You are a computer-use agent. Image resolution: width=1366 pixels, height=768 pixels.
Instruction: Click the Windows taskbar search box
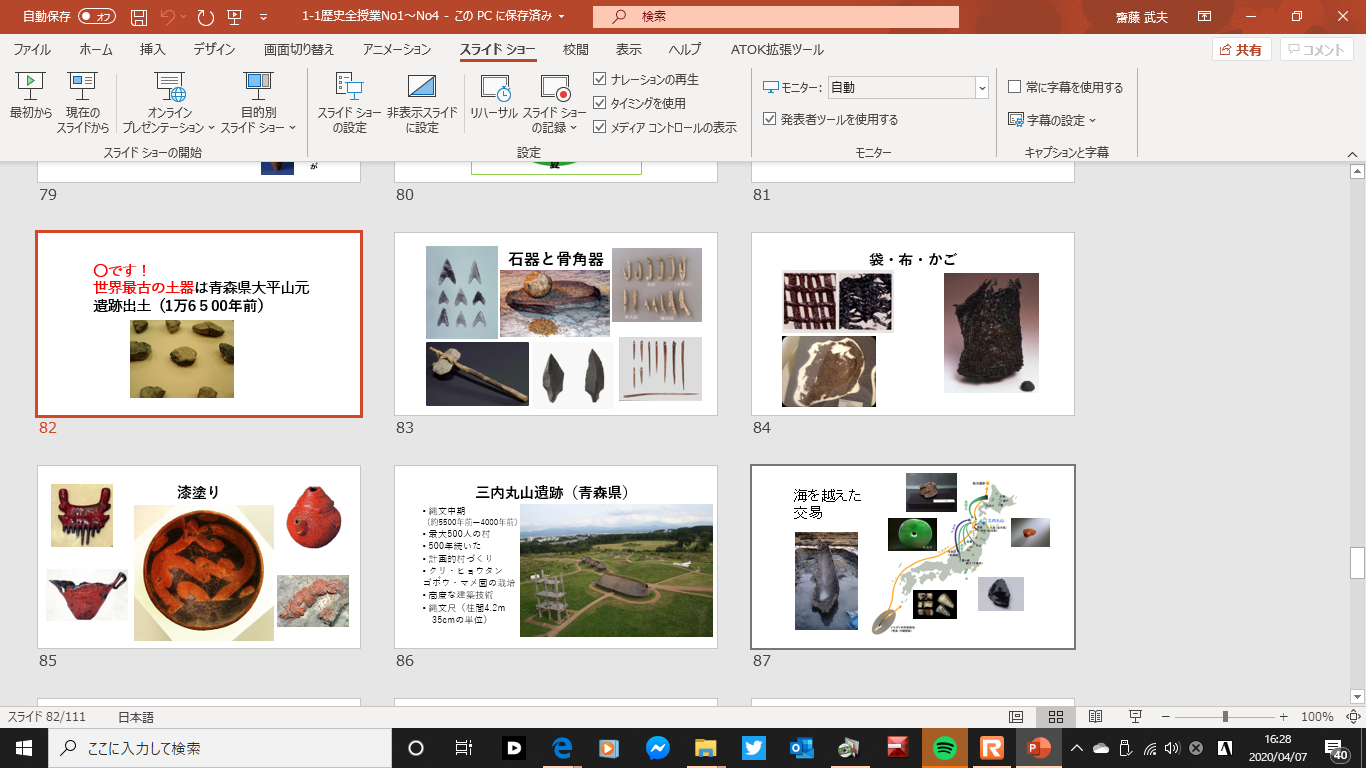[x=219, y=747]
